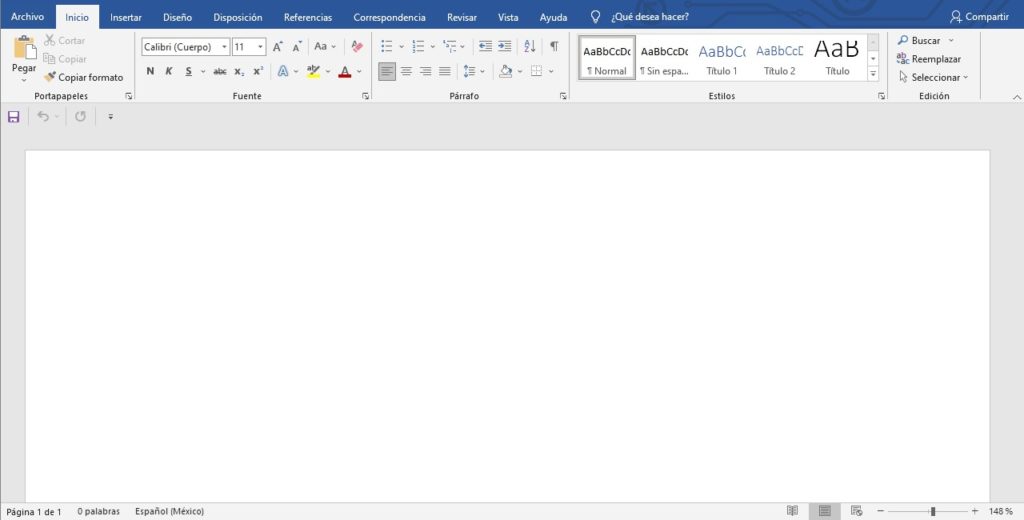Toggle bold (N) formatting
This screenshot has height=520, width=1024.
point(150,71)
